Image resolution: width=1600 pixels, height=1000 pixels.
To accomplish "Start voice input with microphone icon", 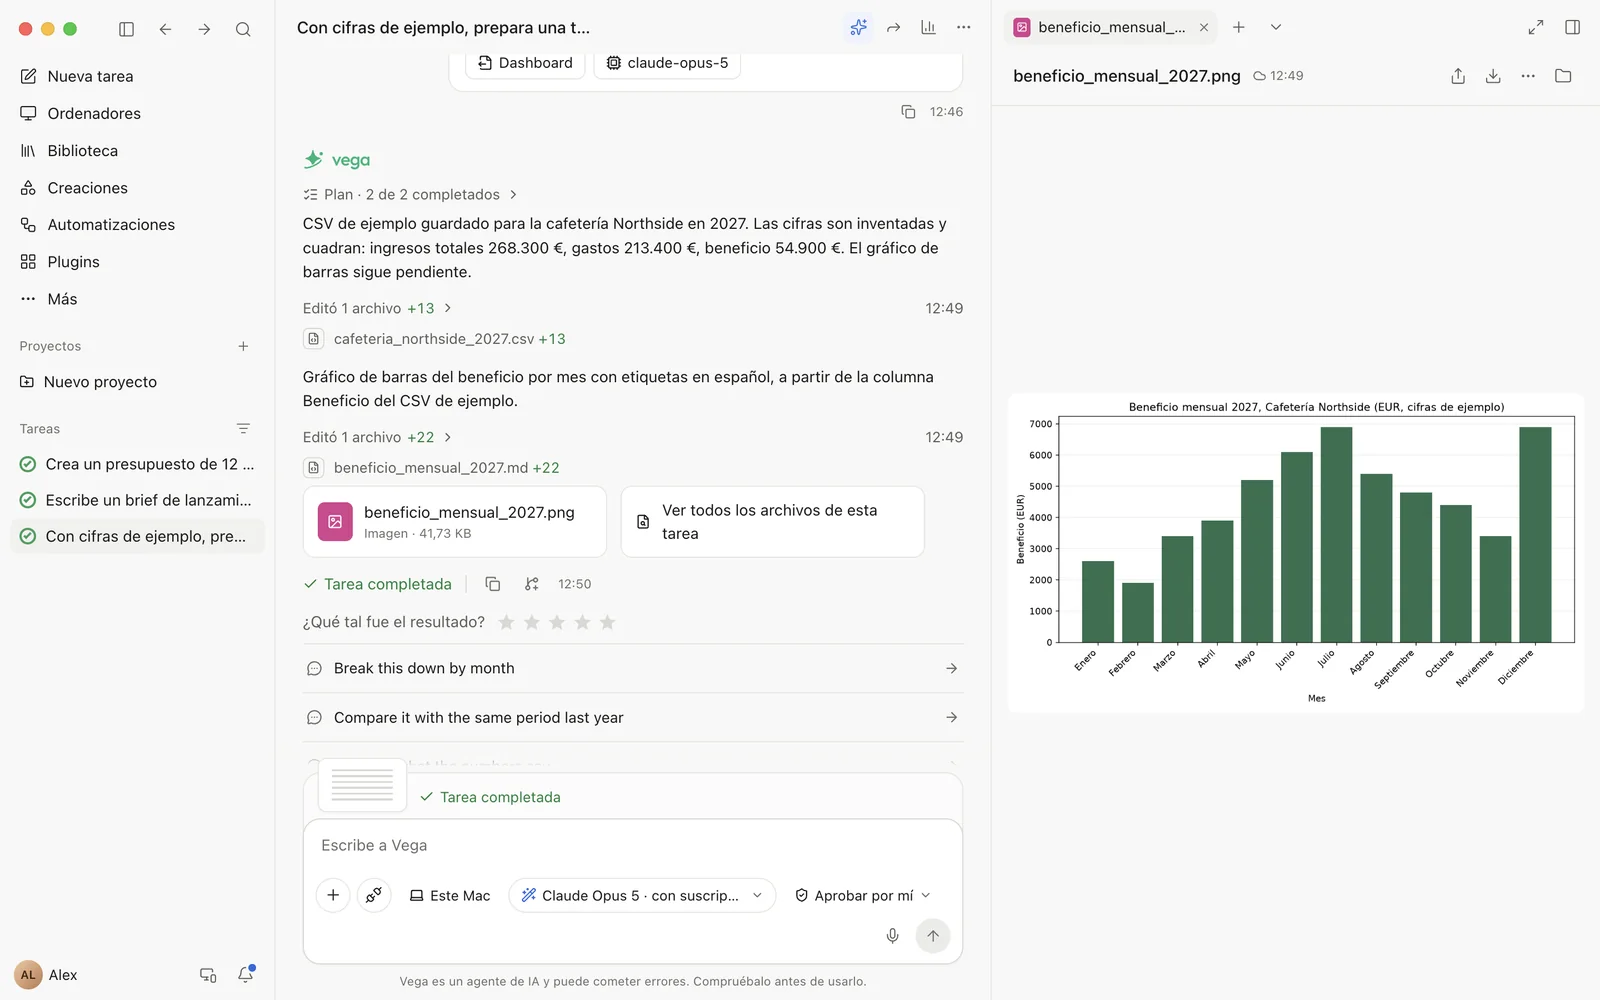I will [892, 936].
